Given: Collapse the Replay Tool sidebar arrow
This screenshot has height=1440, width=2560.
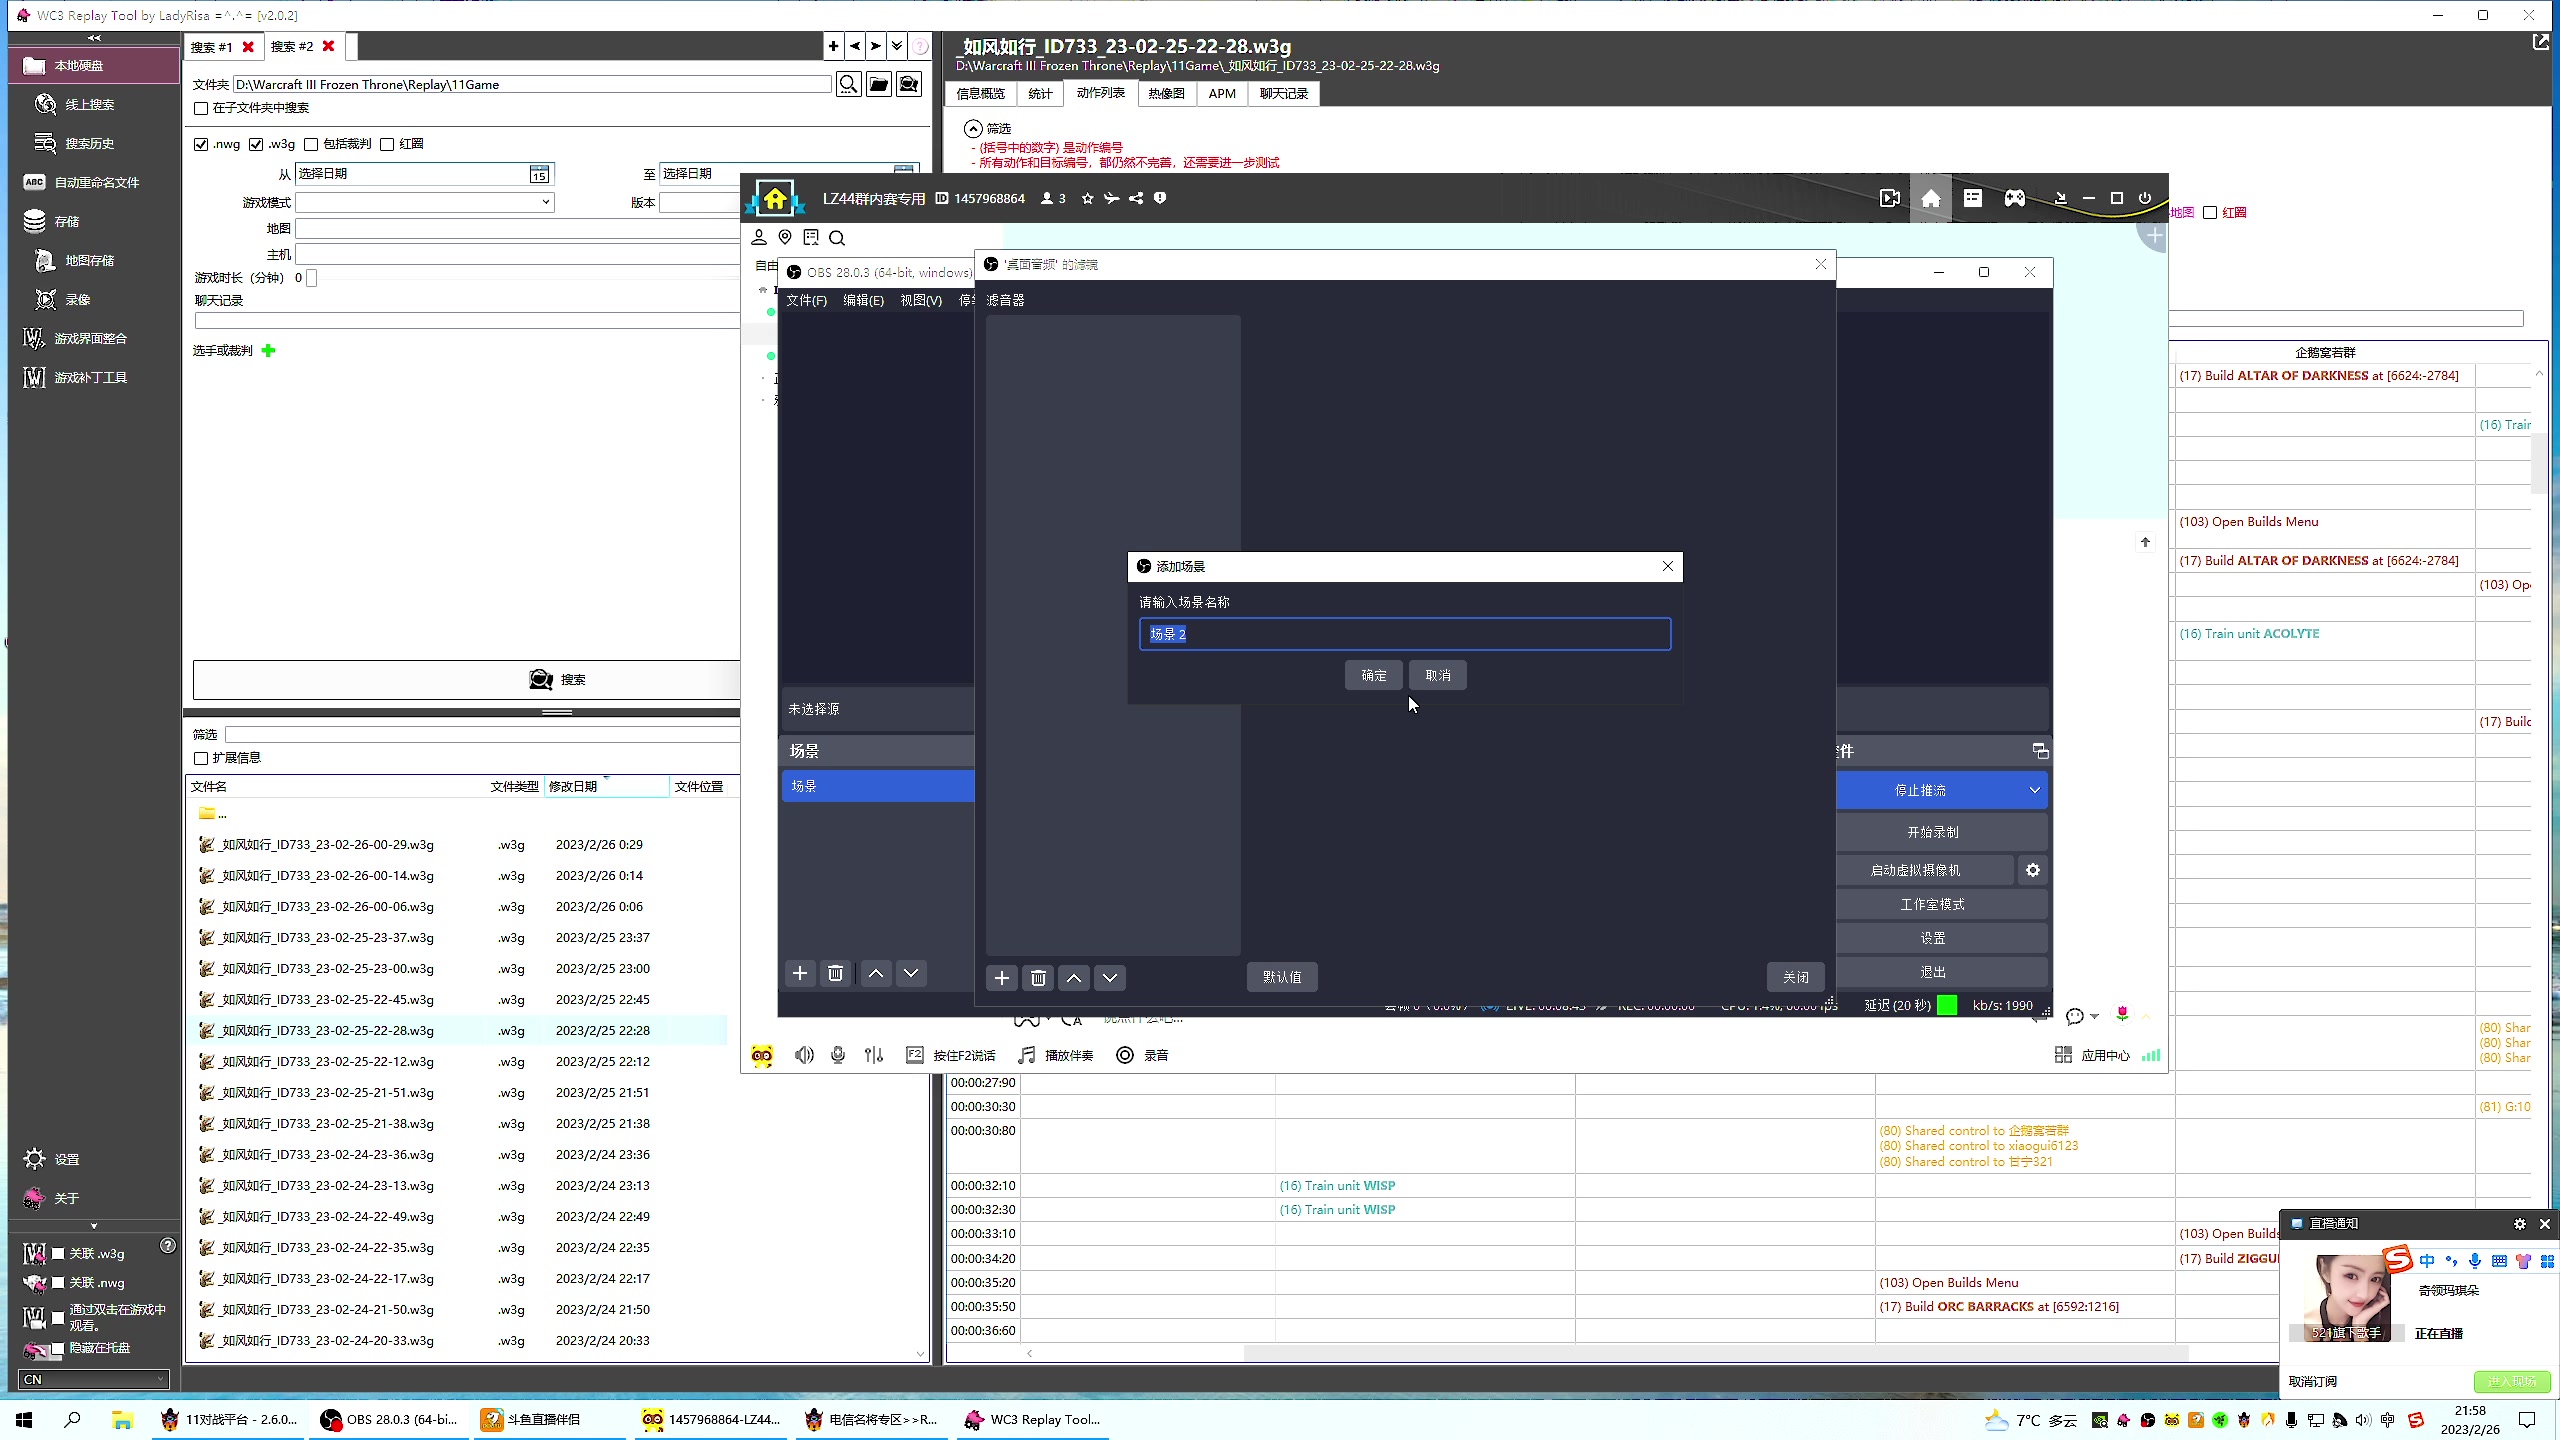Looking at the screenshot, I should tap(94, 38).
